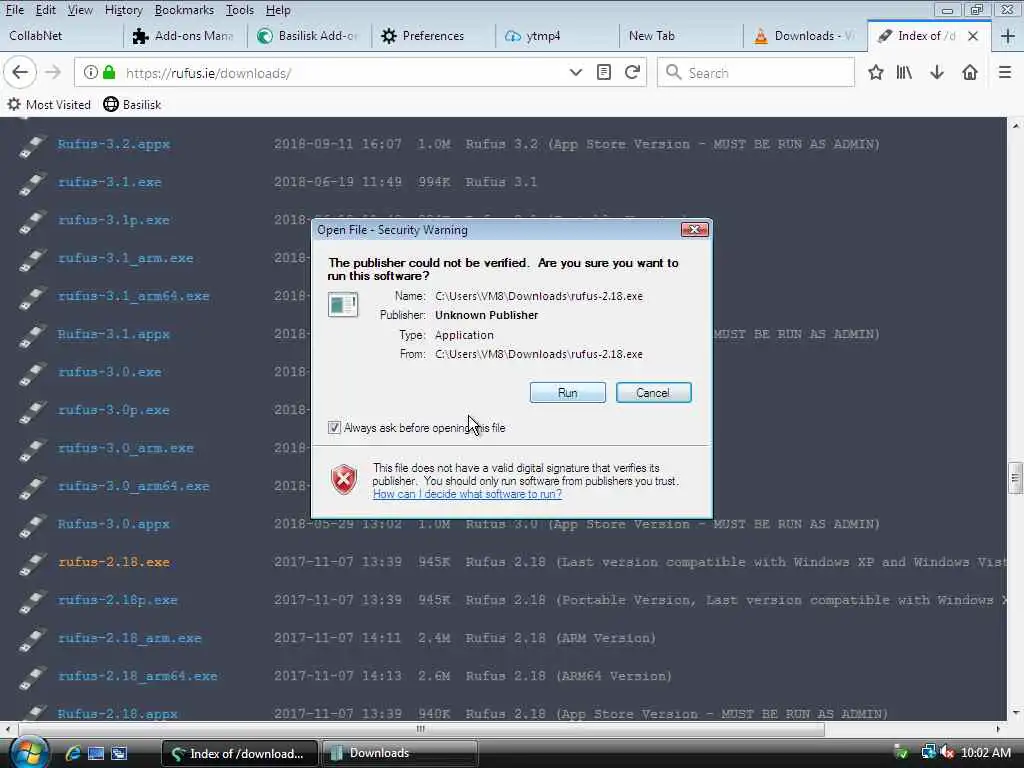Switch to the Add-ons Manager tab

coord(185,36)
